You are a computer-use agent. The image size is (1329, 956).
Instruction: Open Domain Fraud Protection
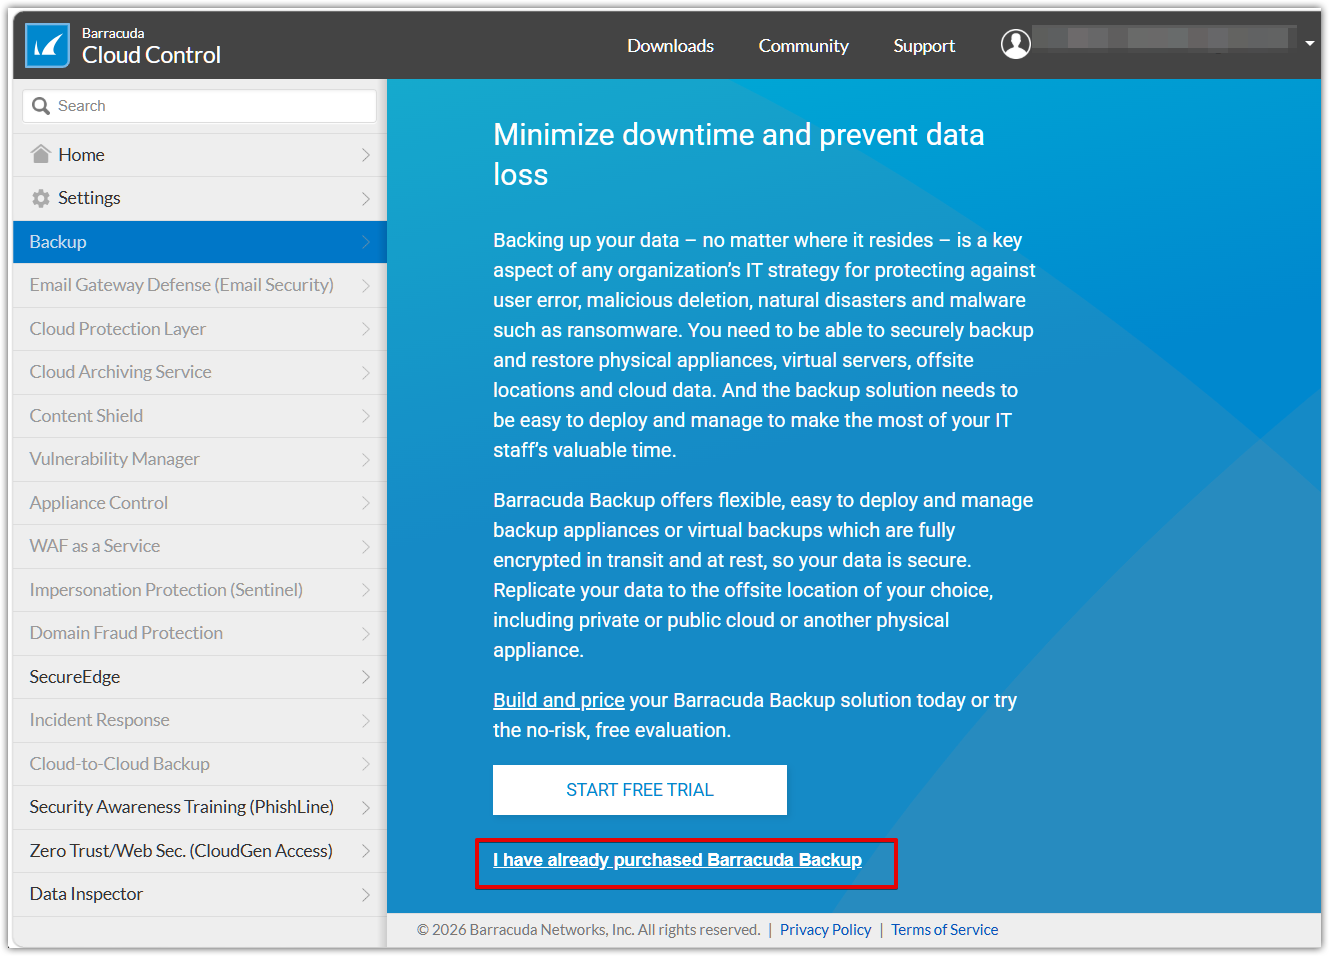pos(200,633)
